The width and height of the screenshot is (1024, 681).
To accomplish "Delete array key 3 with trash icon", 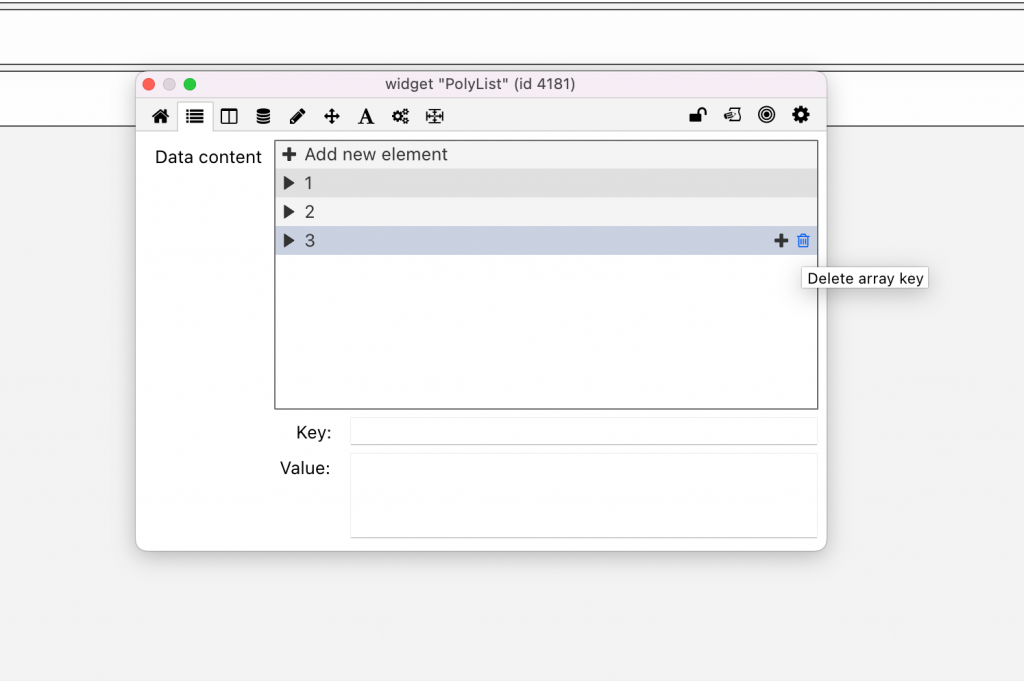I will coord(803,241).
